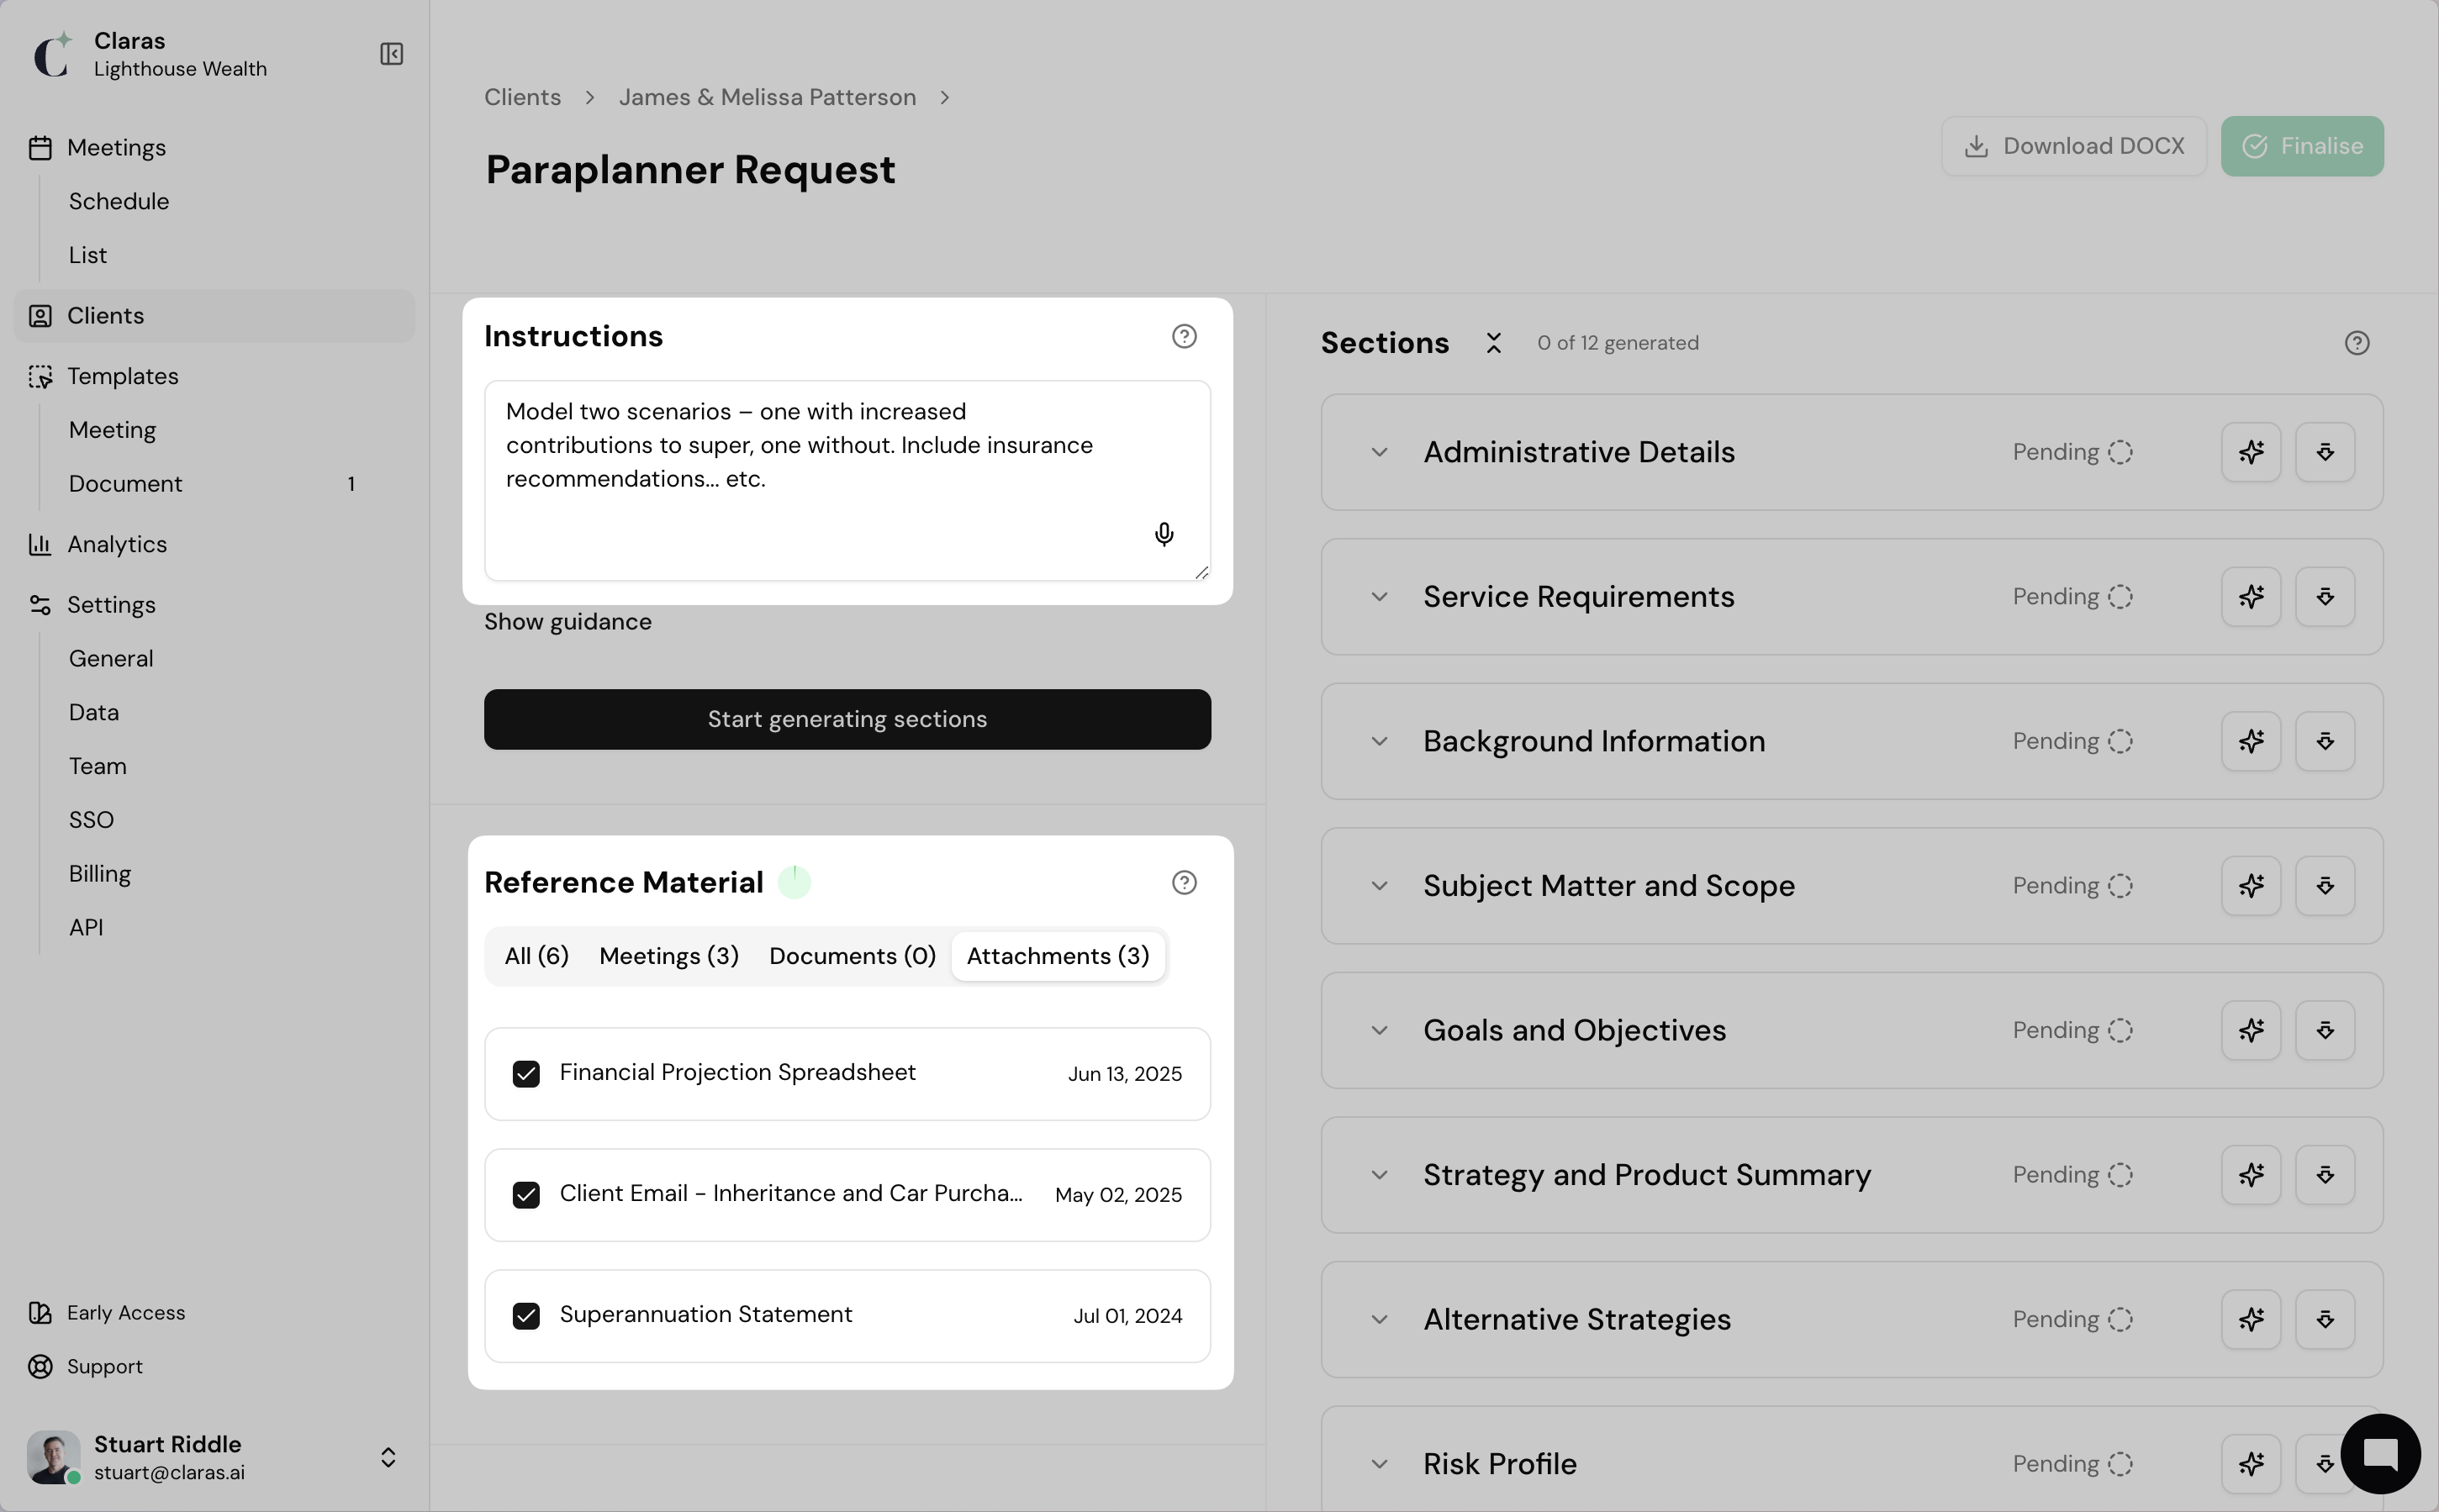Viewport: 2439px width, 1512px height.
Task: Open Stuart Riddle account switcher
Action: tap(388, 1457)
